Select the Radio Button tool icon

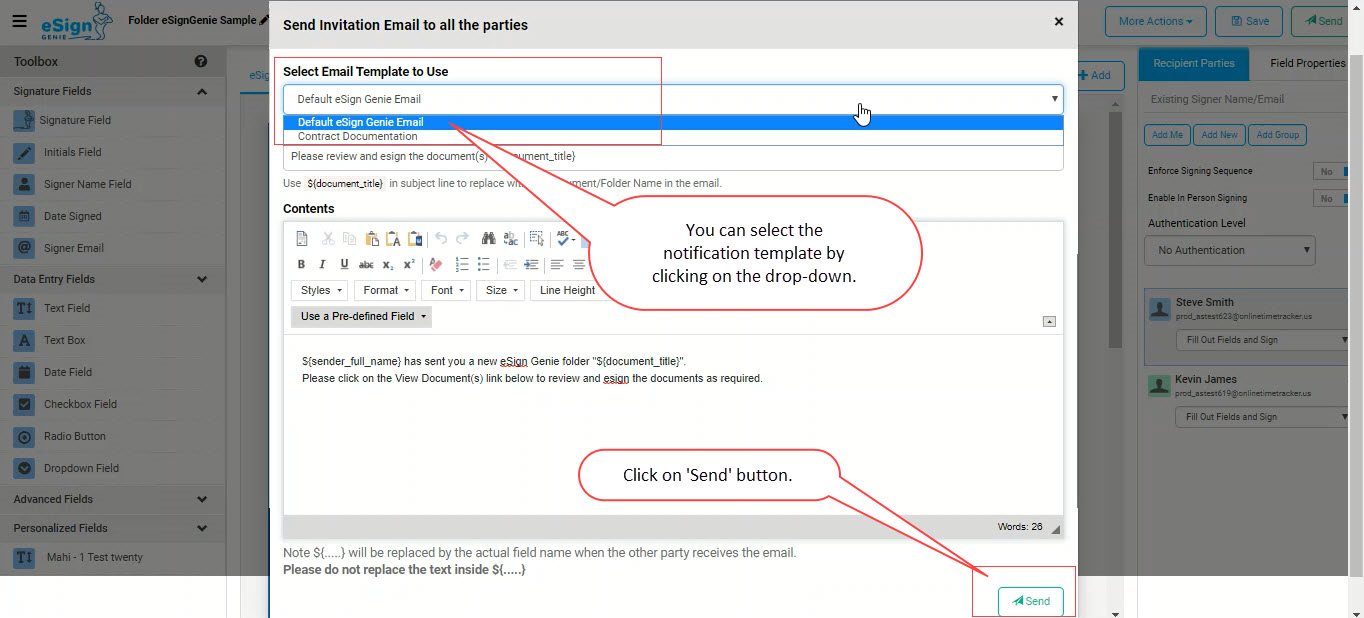24,436
